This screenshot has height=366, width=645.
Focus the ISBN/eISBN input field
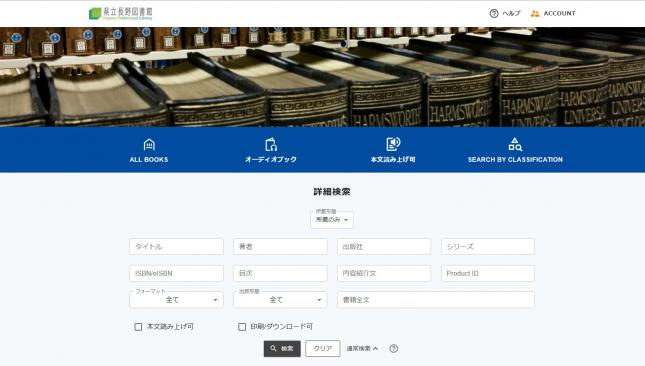[x=176, y=273]
